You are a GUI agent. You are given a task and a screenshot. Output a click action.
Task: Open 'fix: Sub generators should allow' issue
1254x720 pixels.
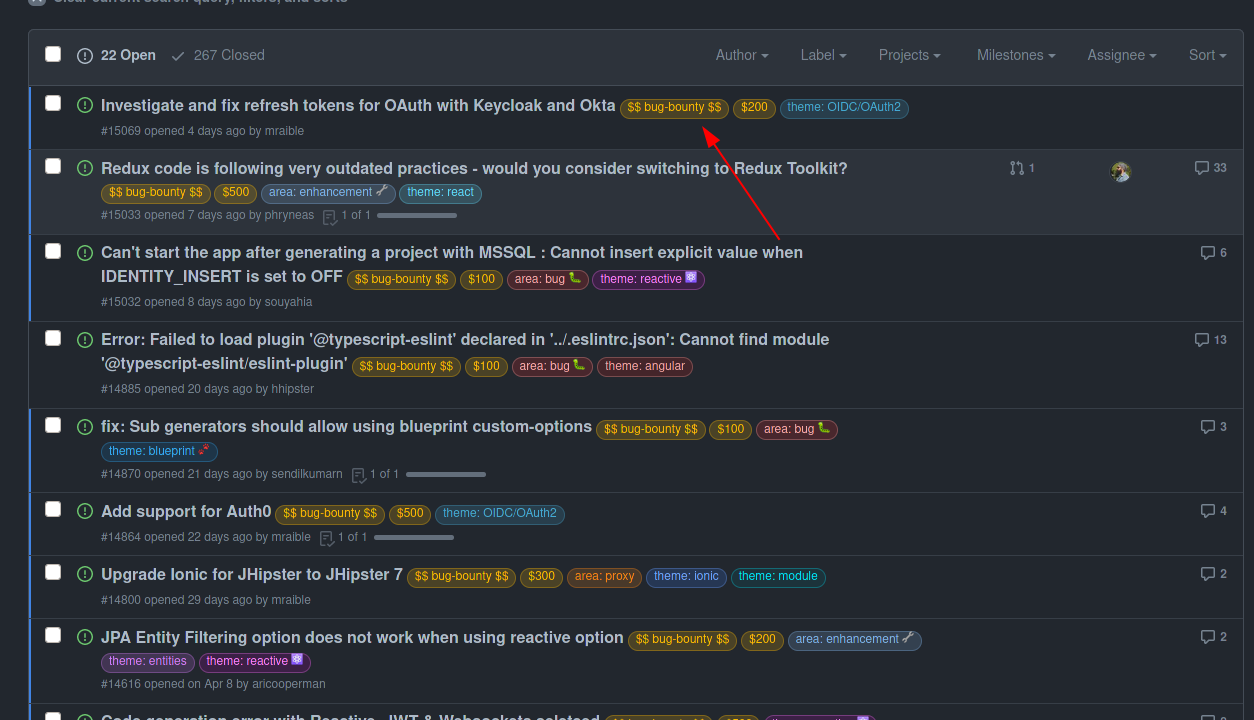346,426
